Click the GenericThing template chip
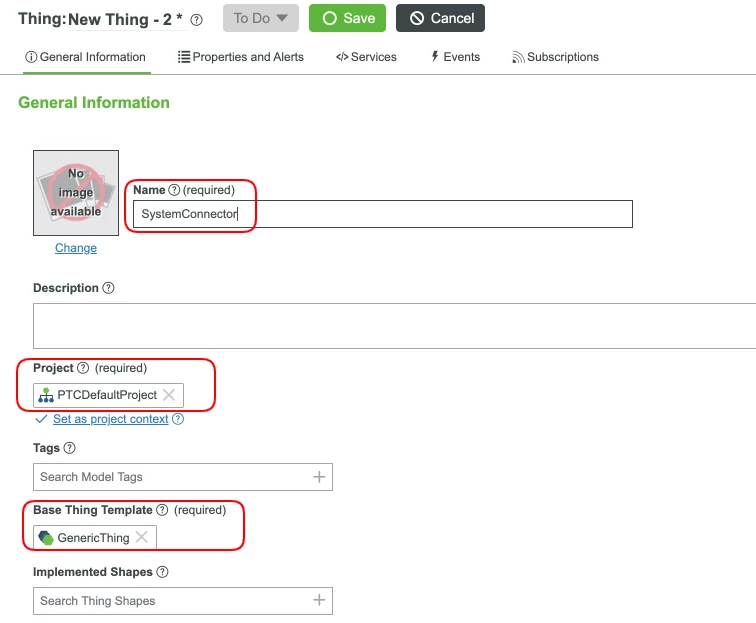This screenshot has height=623, width=756. [95, 537]
